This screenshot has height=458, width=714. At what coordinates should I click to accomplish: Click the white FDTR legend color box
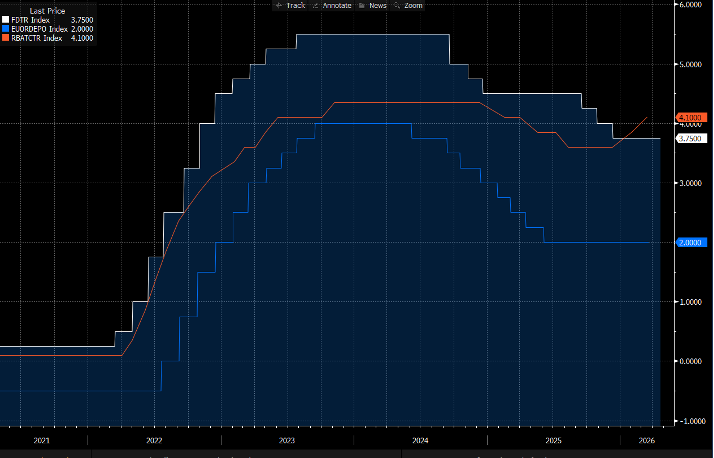point(6,18)
